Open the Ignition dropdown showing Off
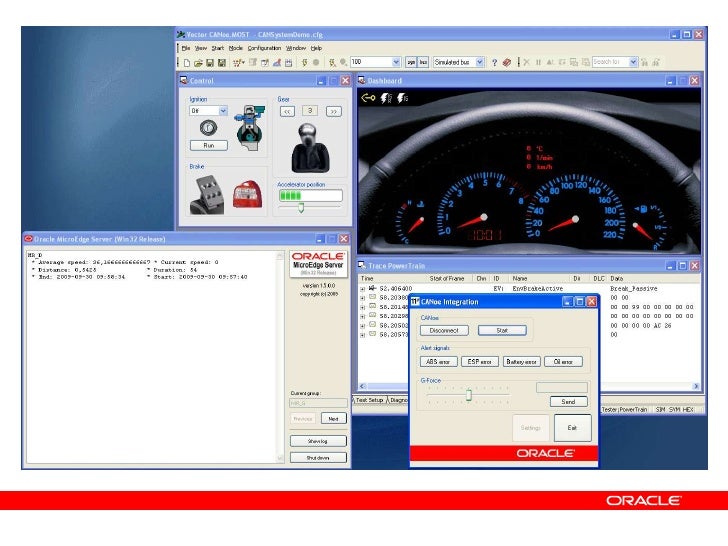Image resolution: width=728 pixels, height=546 pixels. [223, 111]
